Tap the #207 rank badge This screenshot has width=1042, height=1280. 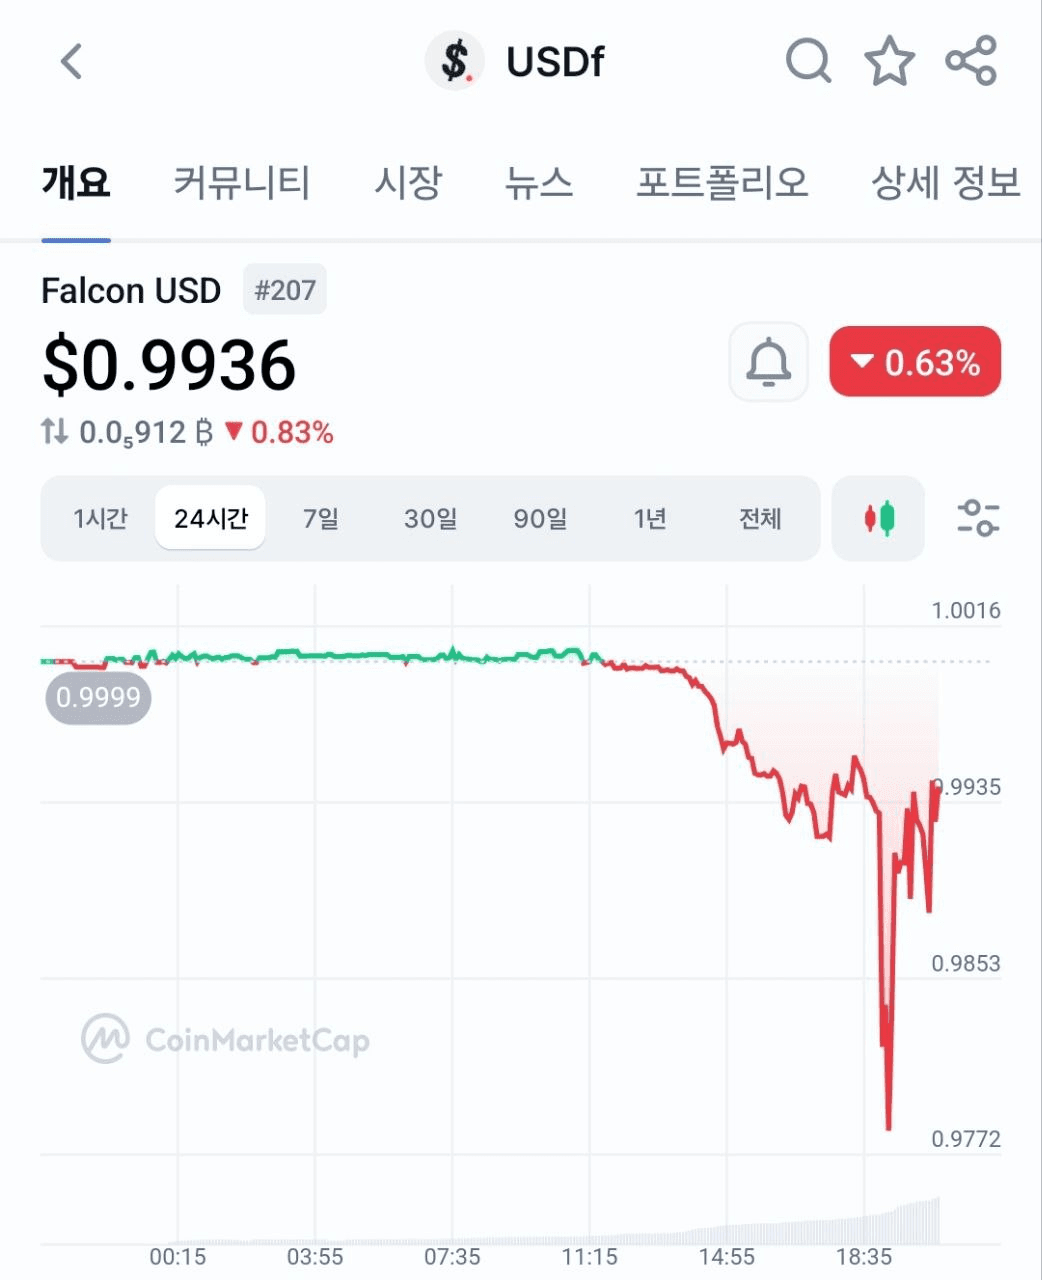(x=285, y=290)
